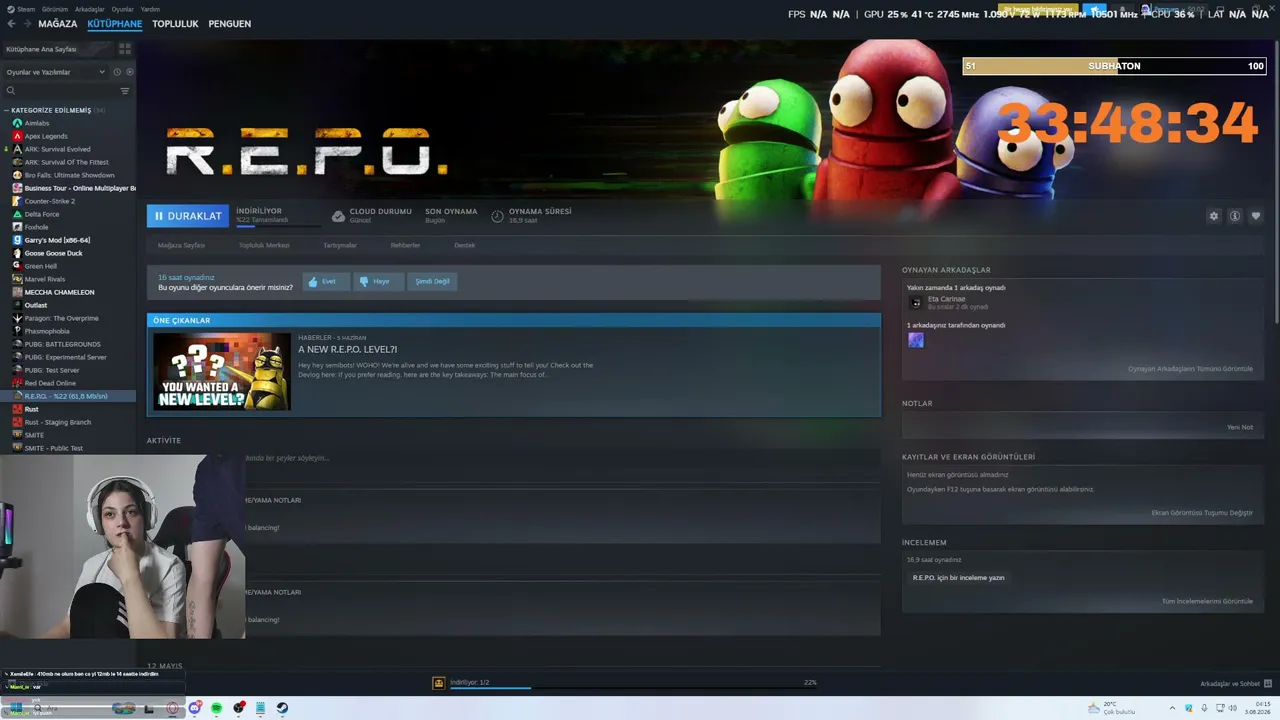Open Tüm İncelemelerimi Görüntüle link
This screenshot has height=720, width=1280.
click(1207, 601)
